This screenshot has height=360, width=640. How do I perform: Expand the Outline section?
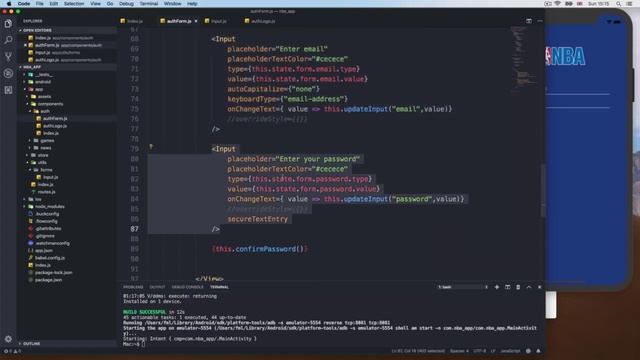[31, 344]
